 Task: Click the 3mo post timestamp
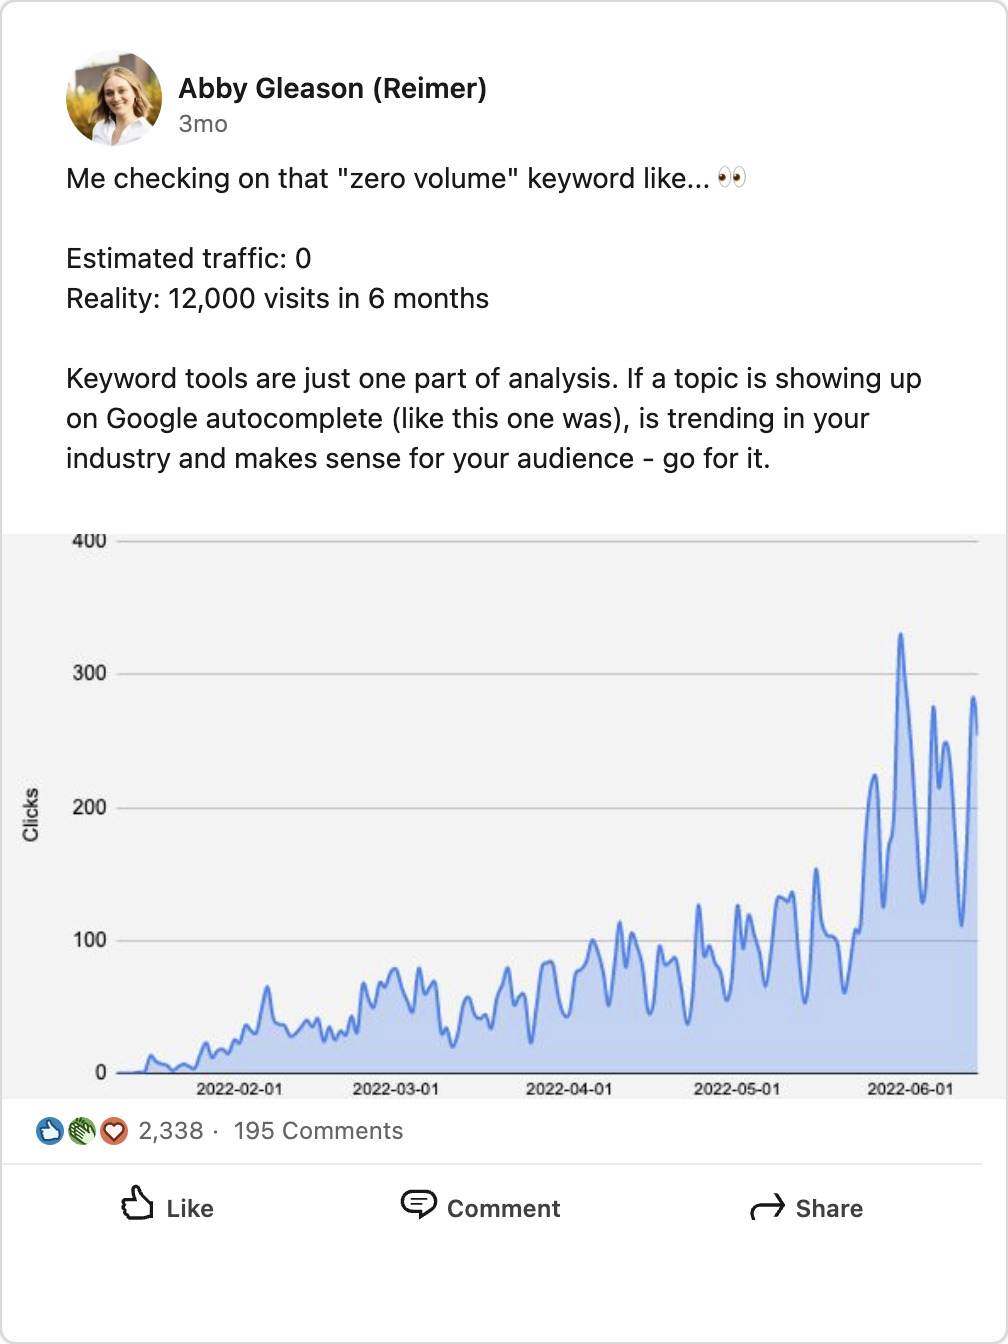click(202, 124)
